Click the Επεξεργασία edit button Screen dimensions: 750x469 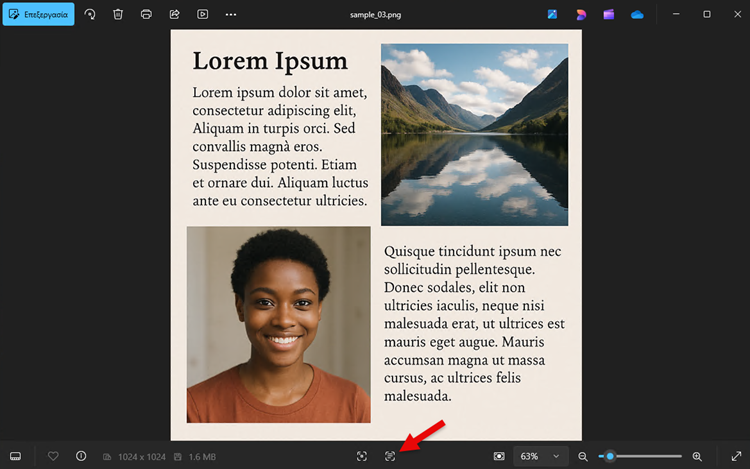39,15
